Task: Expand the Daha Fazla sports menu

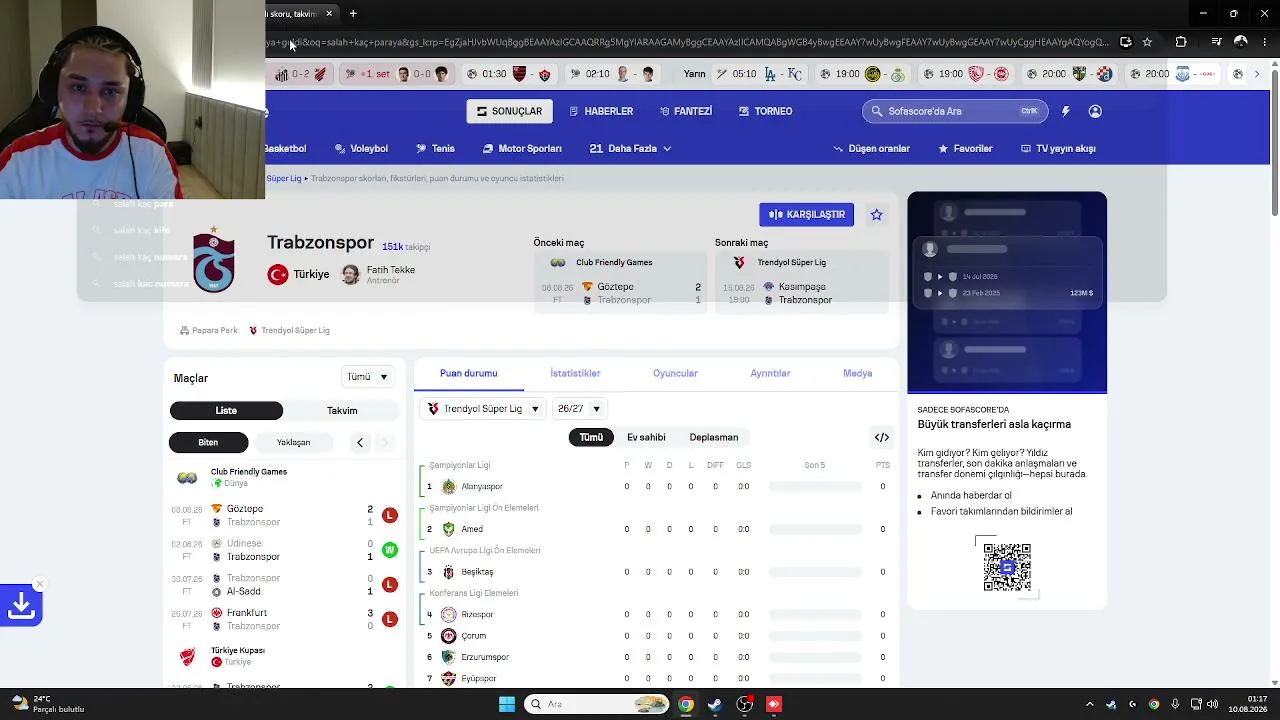Action: (x=630, y=148)
